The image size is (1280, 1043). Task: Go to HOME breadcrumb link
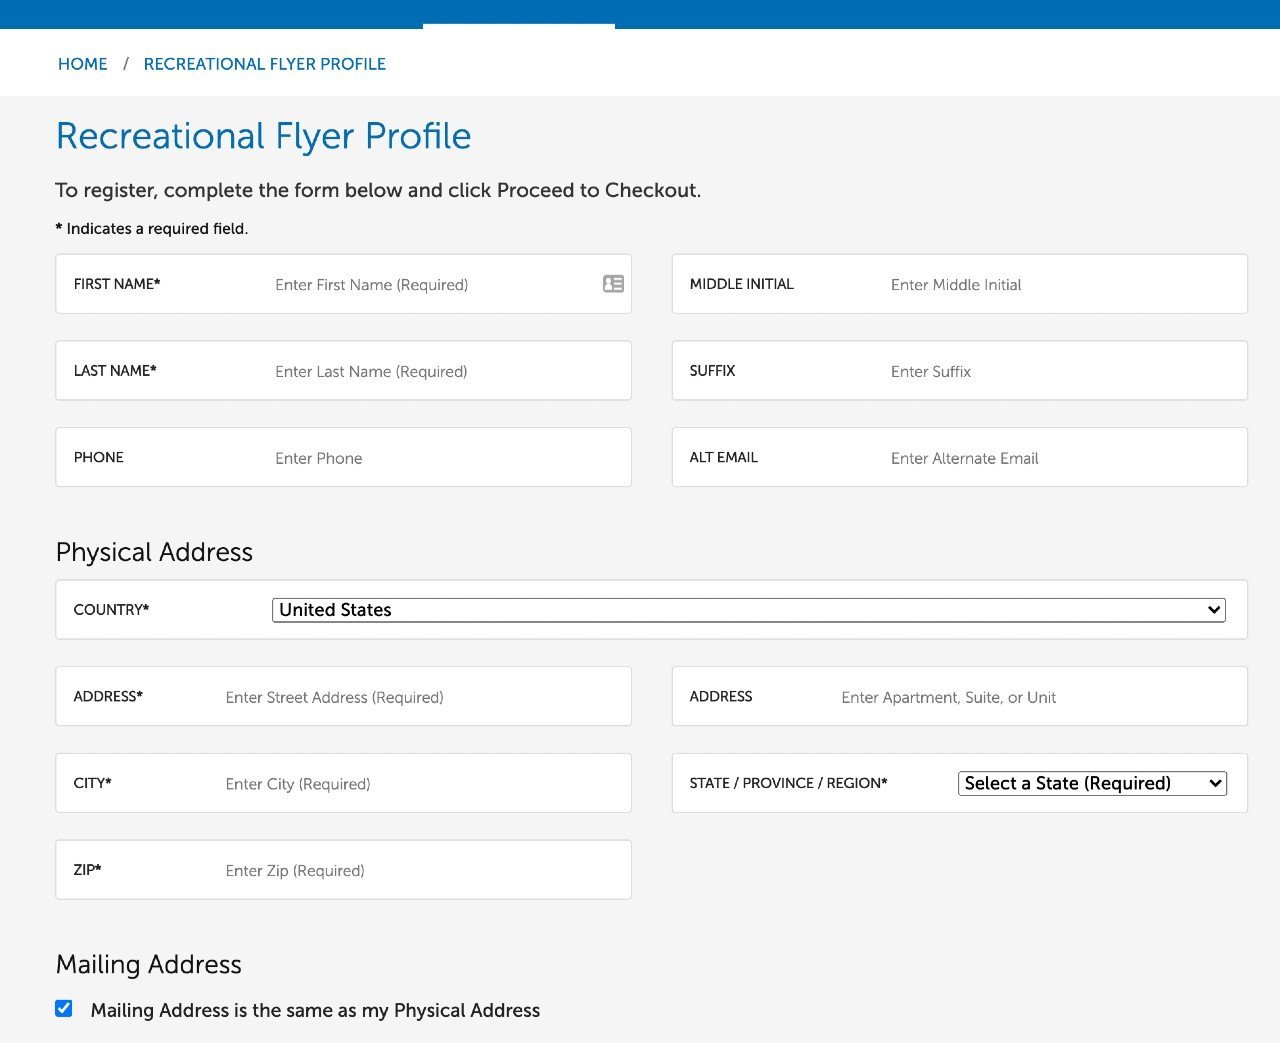click(82, 64)
